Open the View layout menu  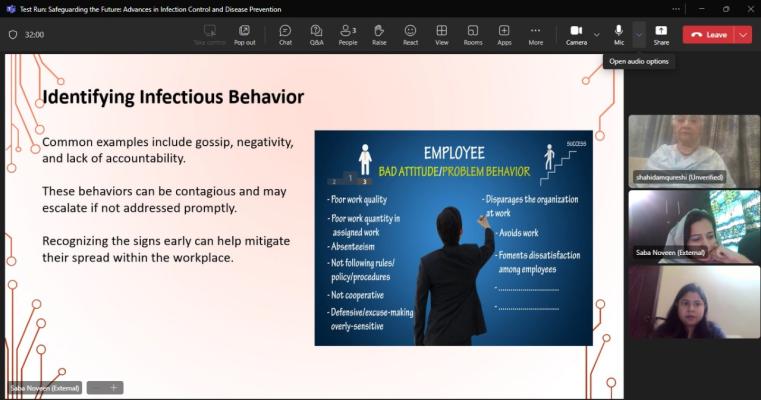tap(441, 34)
